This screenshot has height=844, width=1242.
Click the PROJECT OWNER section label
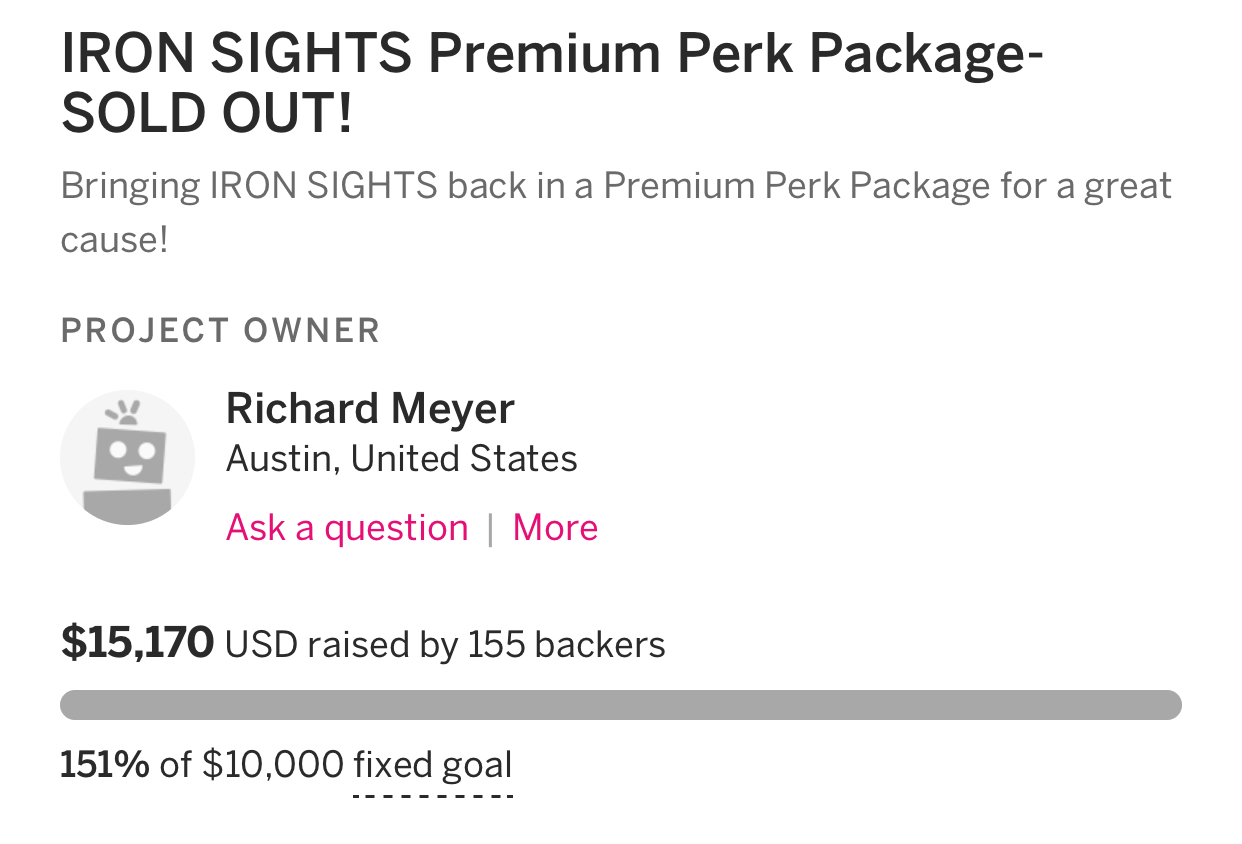tap(221, 330)
